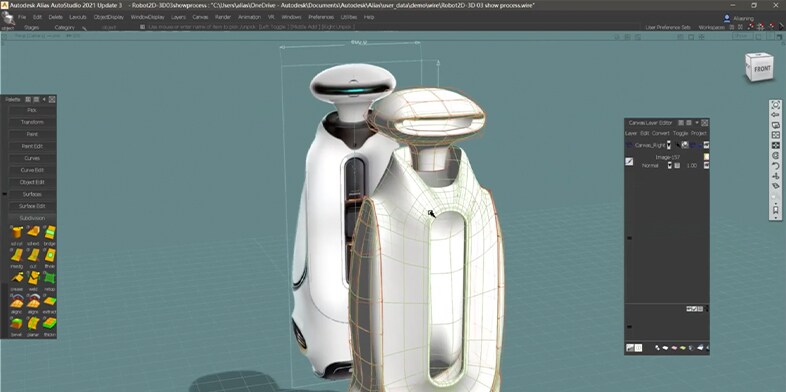Click the Image-157 layer color swatch

(706, 157)
